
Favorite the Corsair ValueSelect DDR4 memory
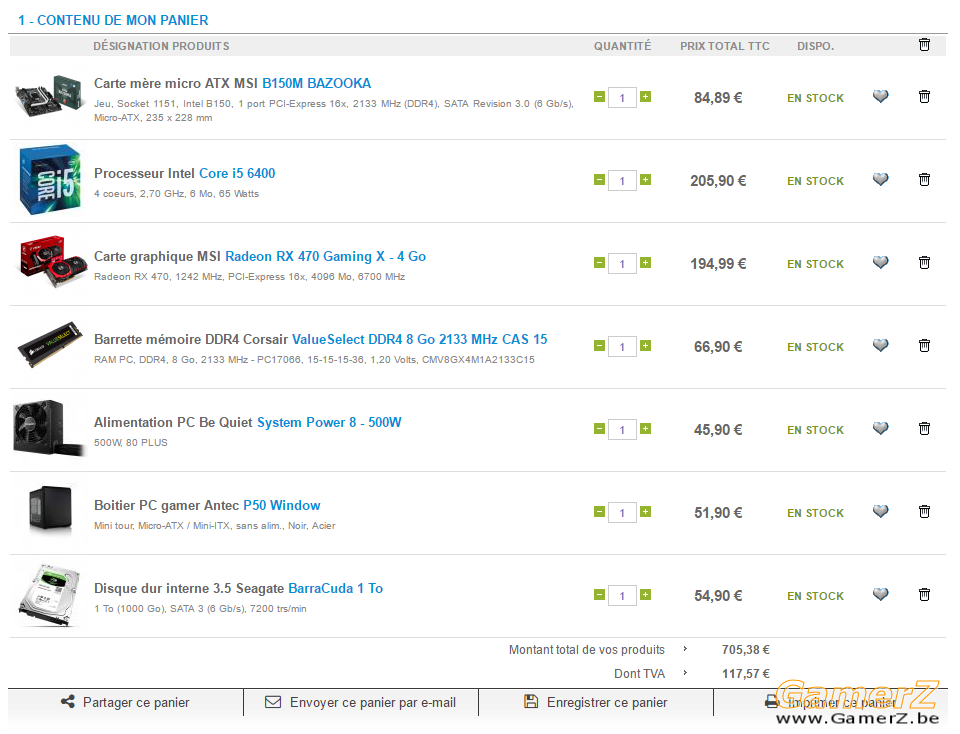pos(880,346)
